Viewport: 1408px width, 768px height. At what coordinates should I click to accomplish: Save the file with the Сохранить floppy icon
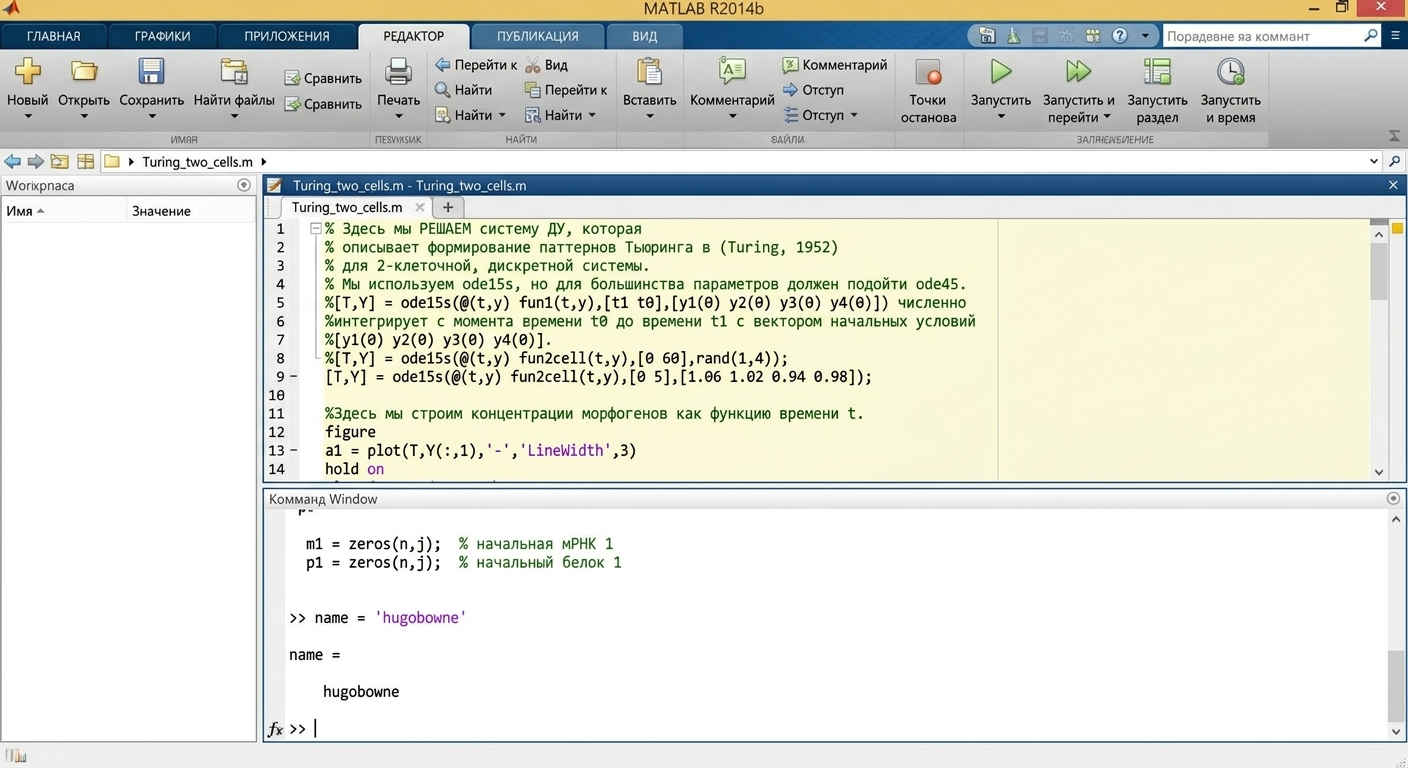151,72
